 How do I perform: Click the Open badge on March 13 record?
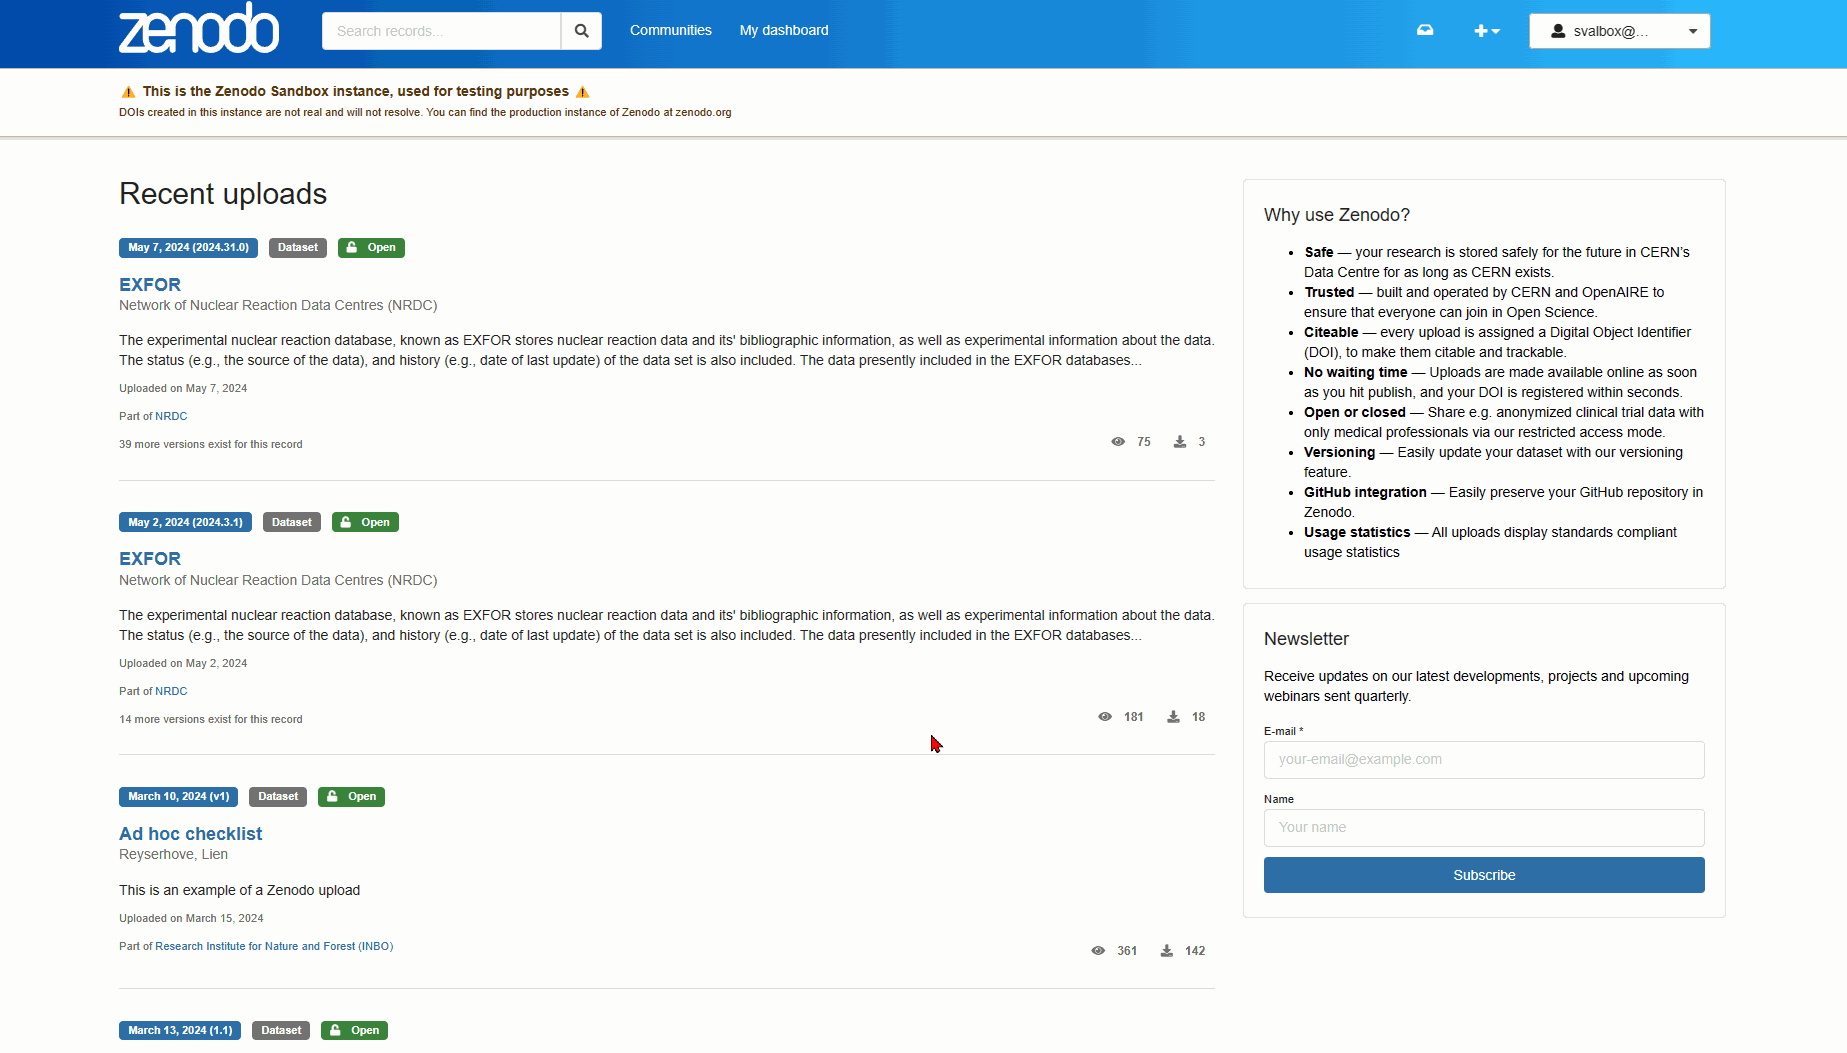354,1031
